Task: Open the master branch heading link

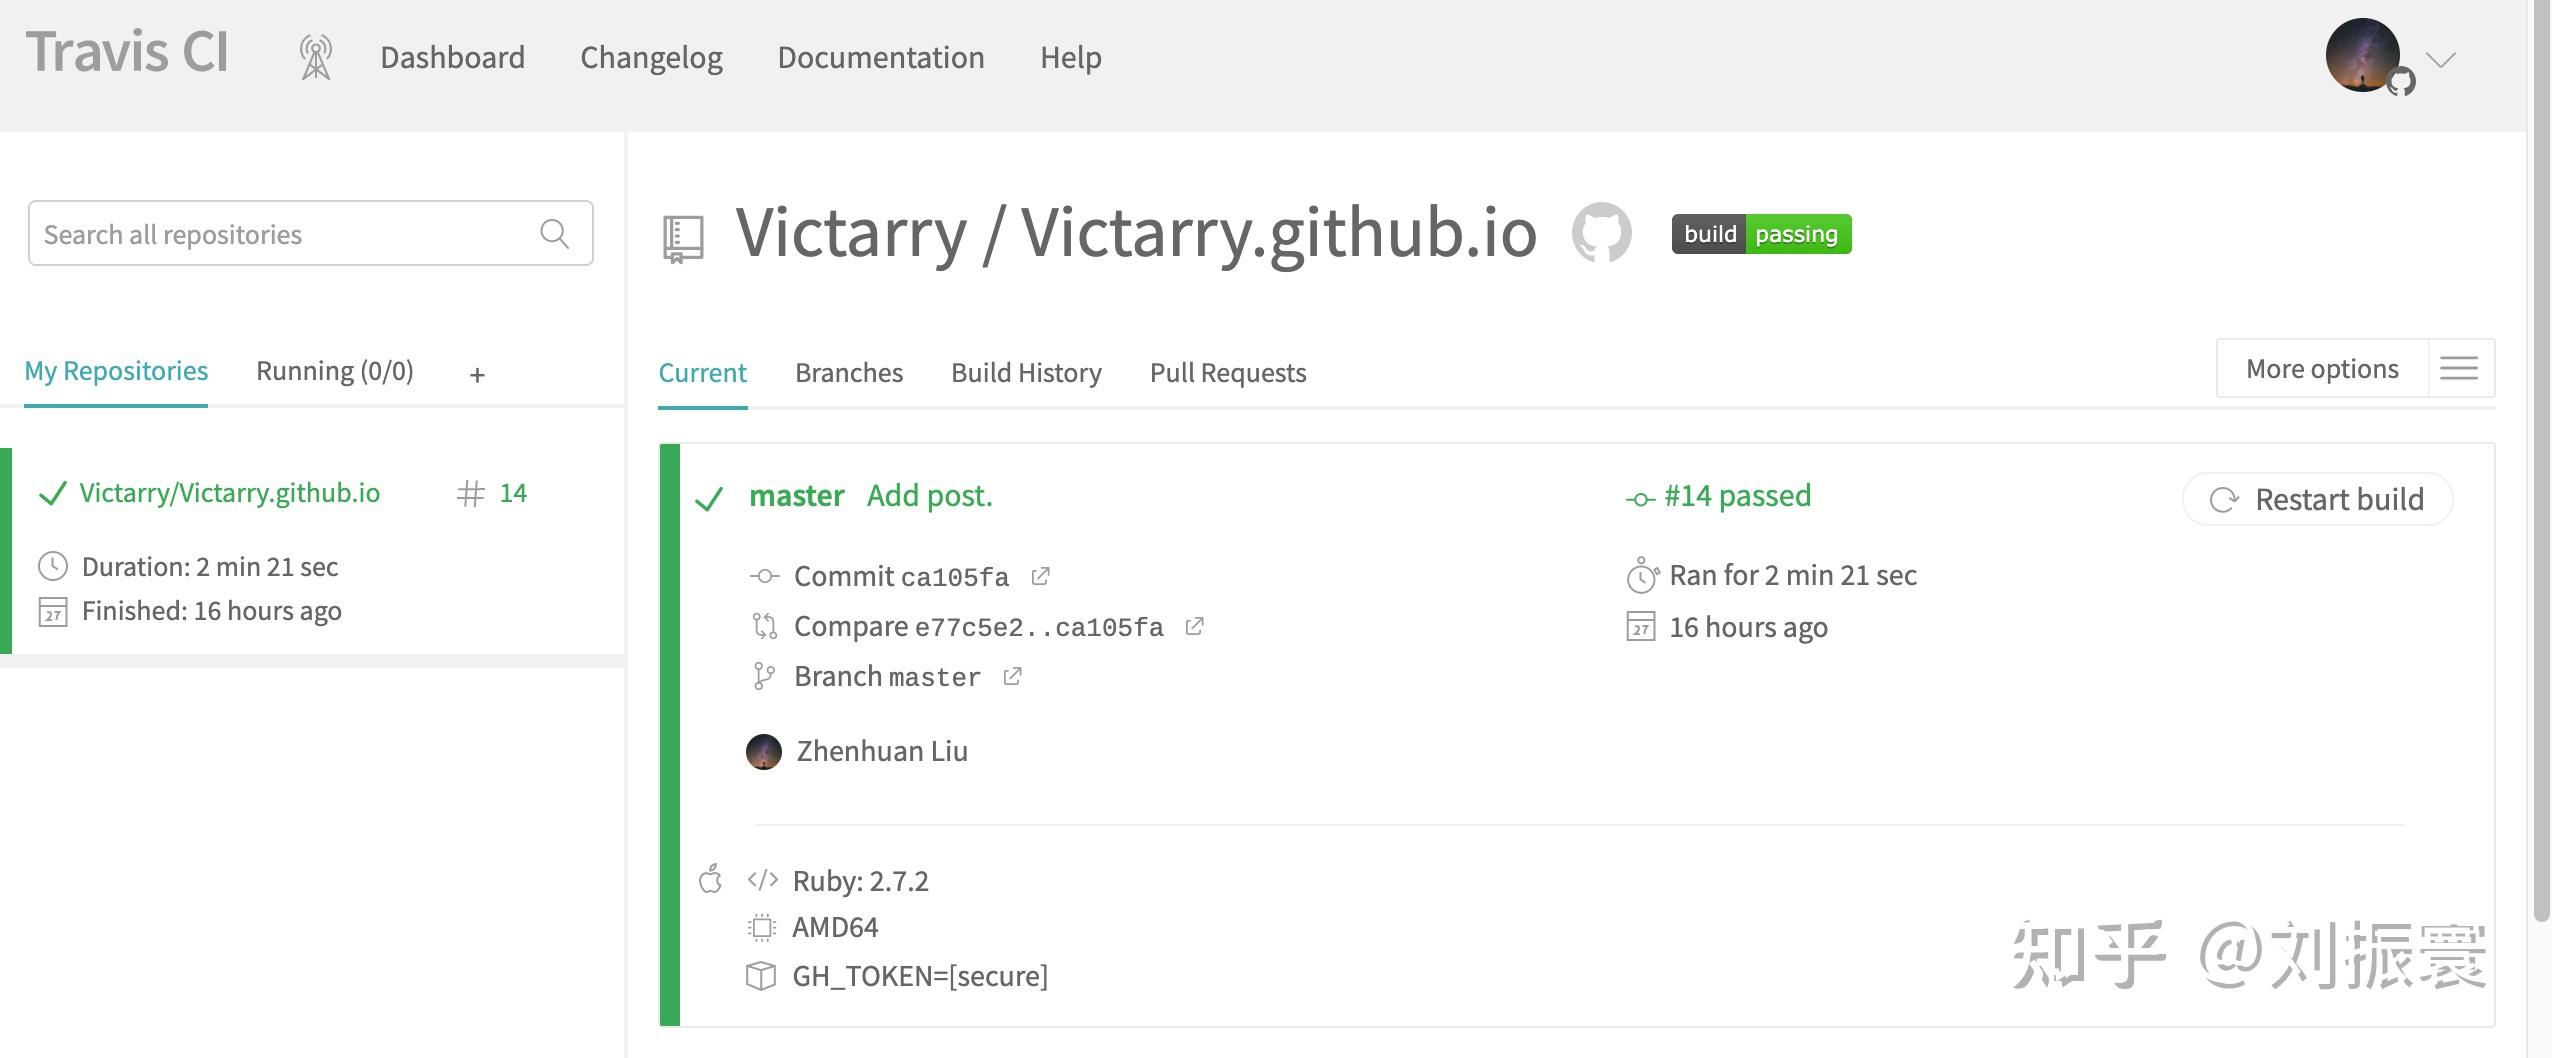Action: [797, 496]
